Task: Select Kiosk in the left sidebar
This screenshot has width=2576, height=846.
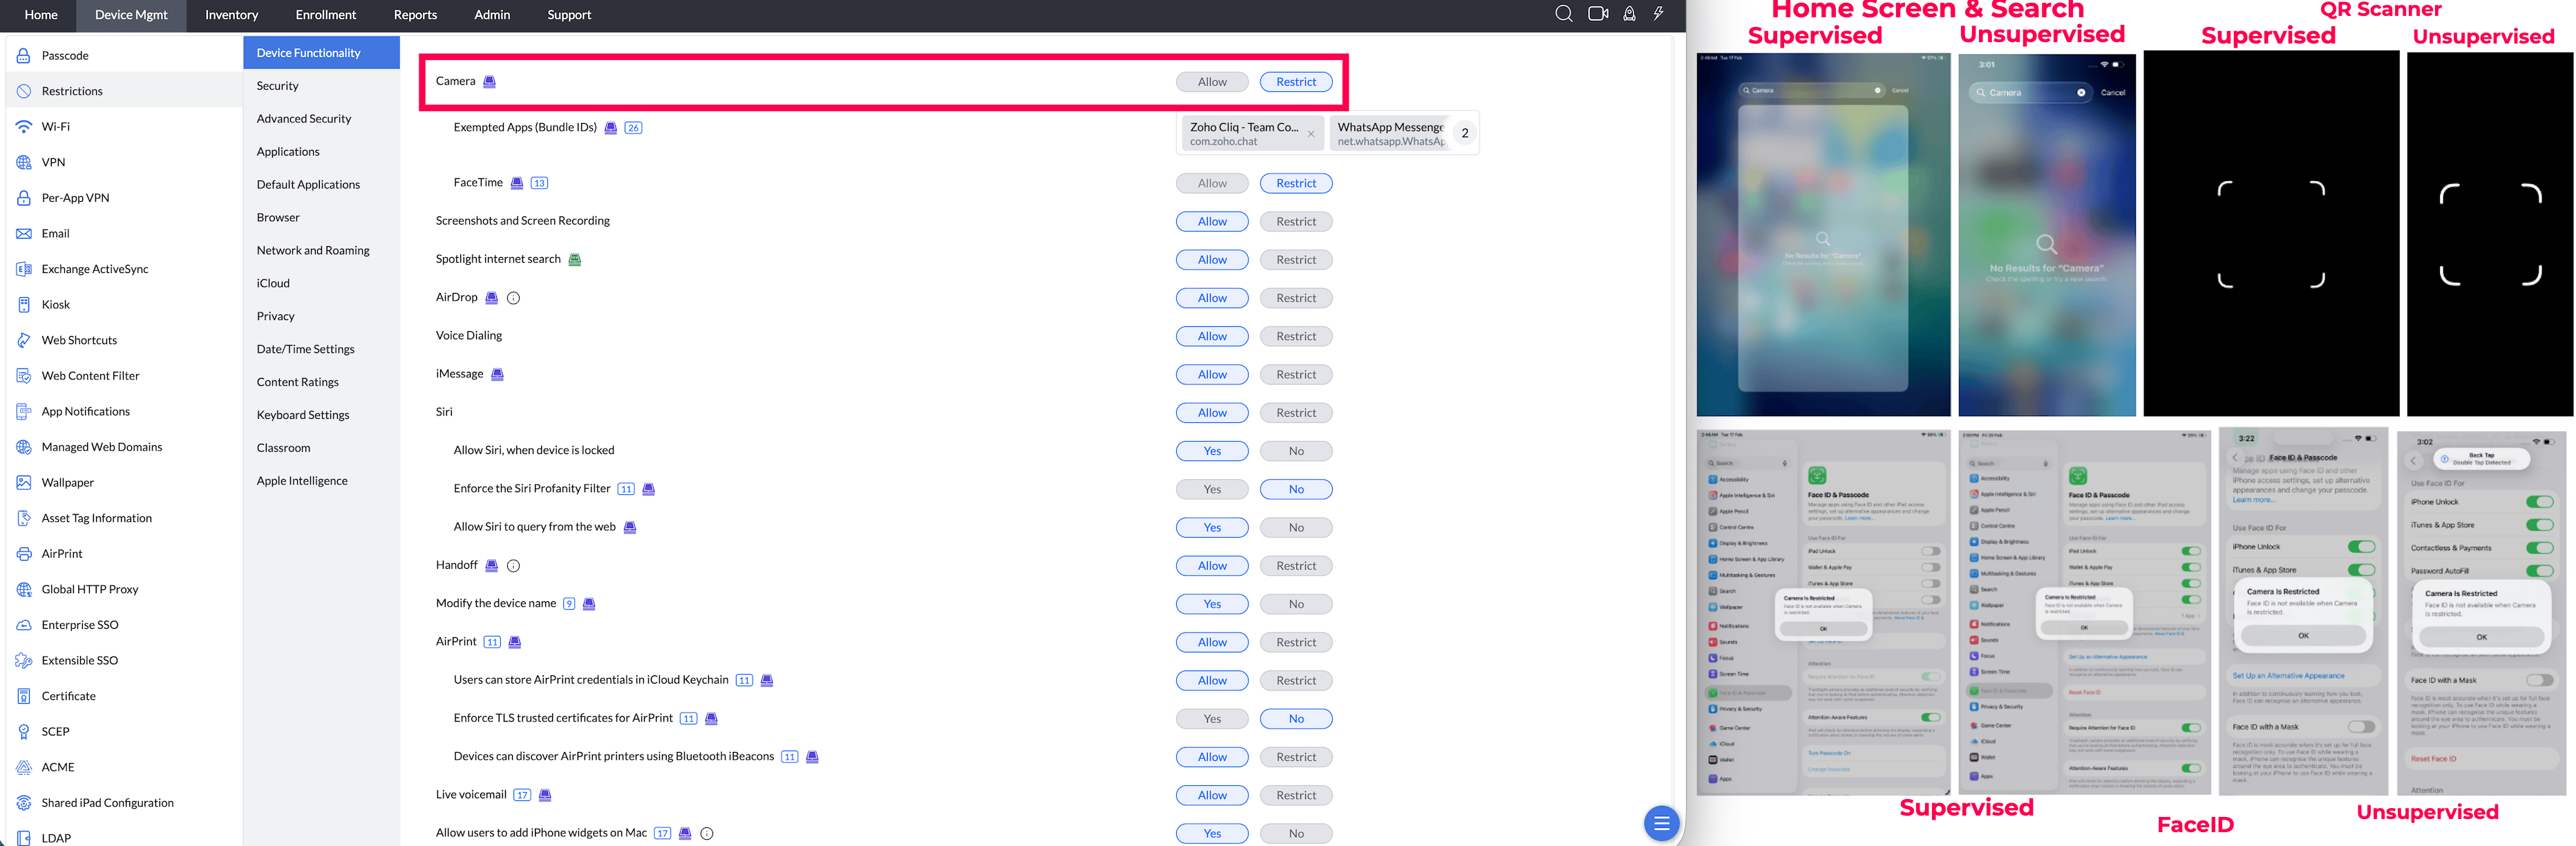Action: point(56,305)
